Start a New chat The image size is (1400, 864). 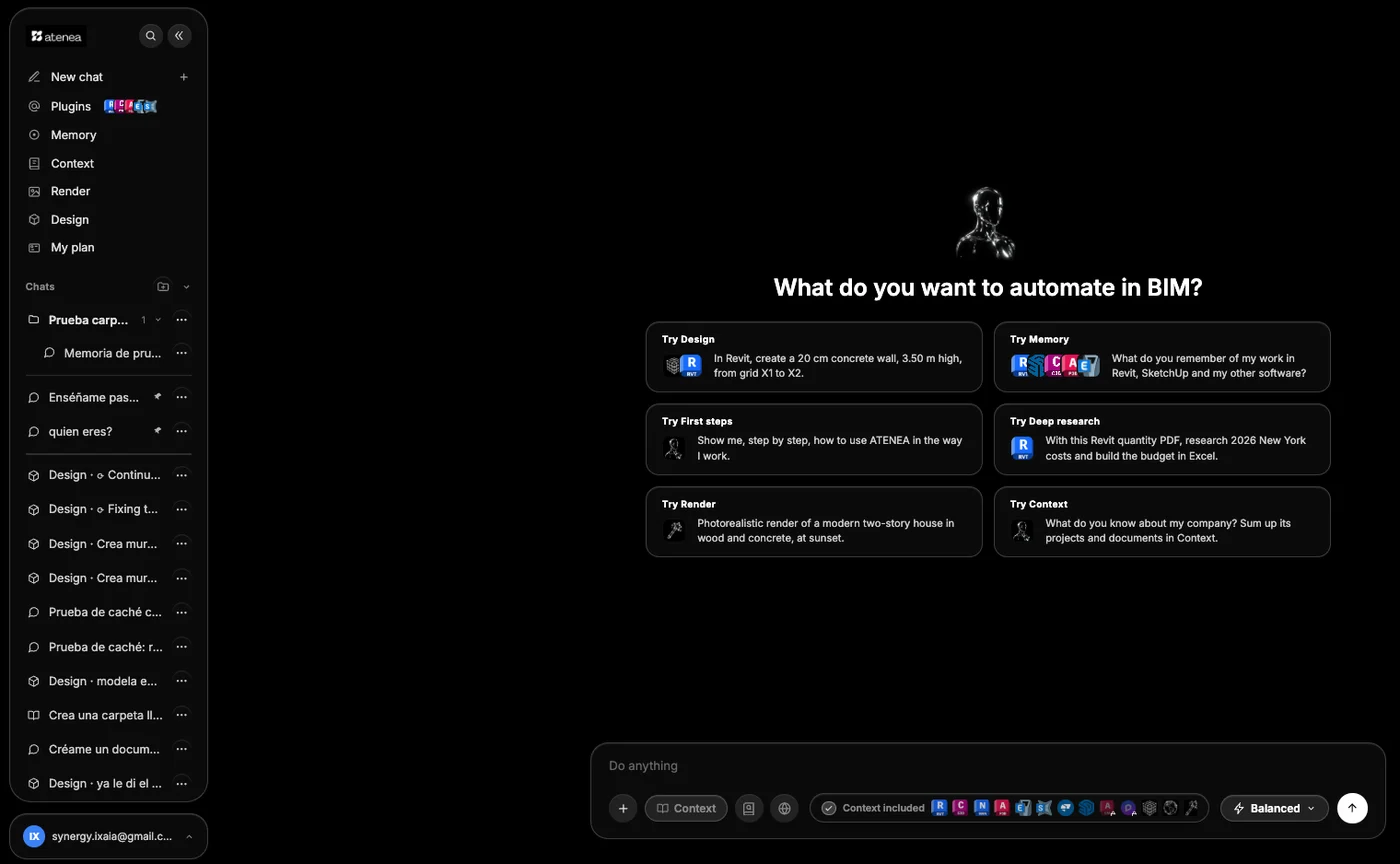click(108, 77)
